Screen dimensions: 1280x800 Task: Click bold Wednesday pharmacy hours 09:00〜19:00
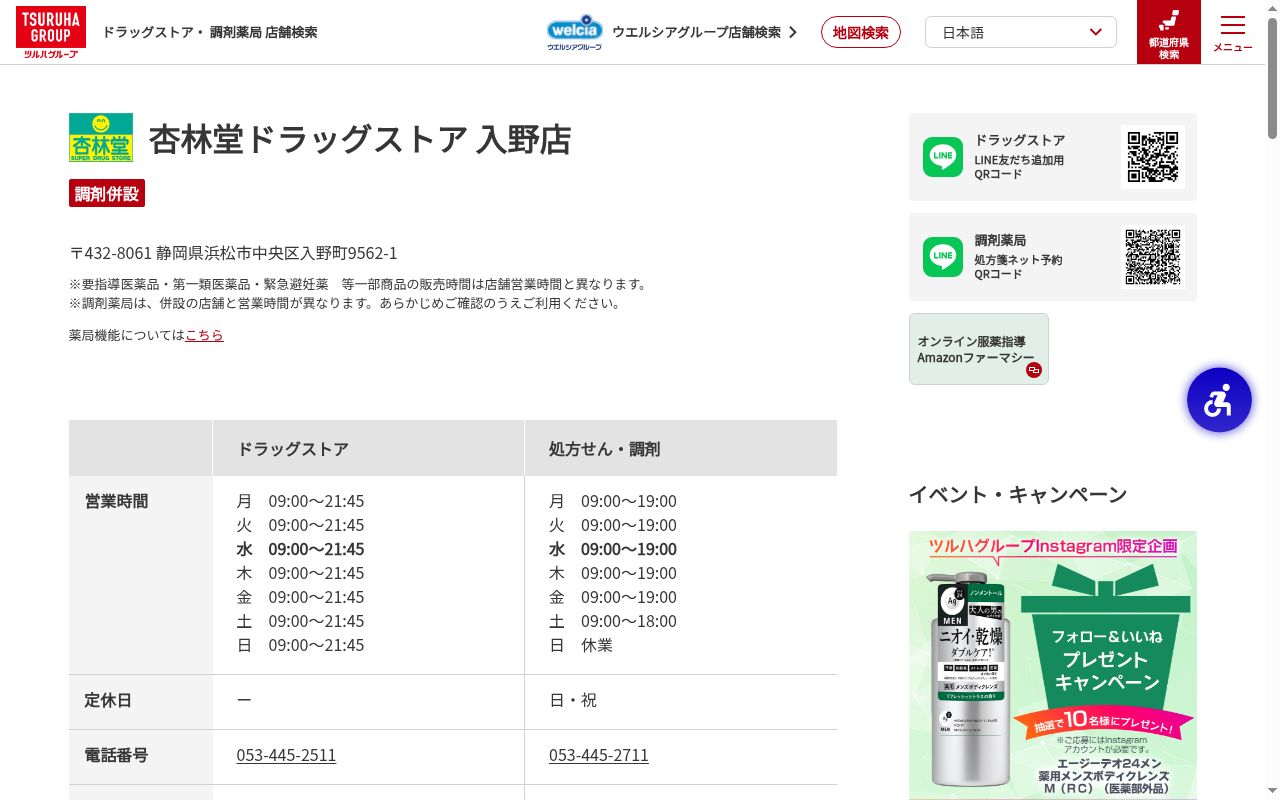click(x=629, y=549)
